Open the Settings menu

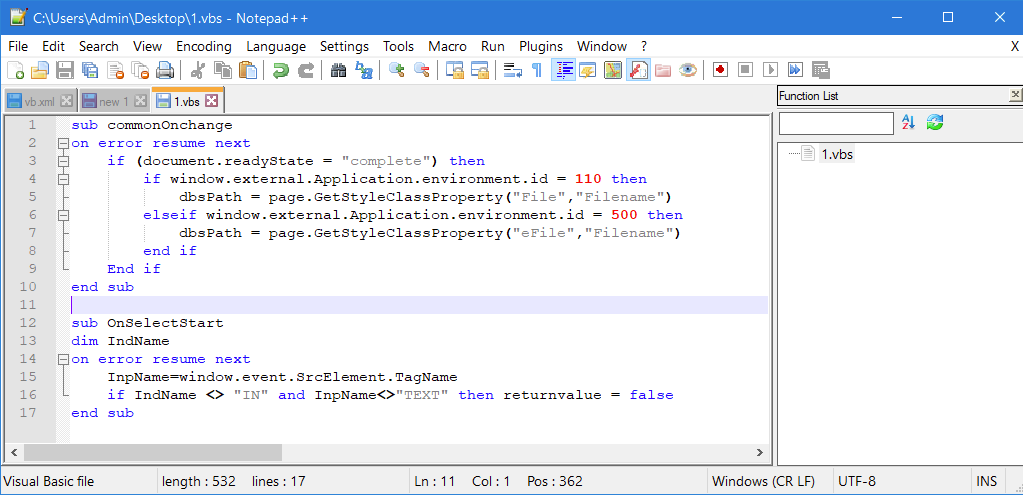[344, 46]
